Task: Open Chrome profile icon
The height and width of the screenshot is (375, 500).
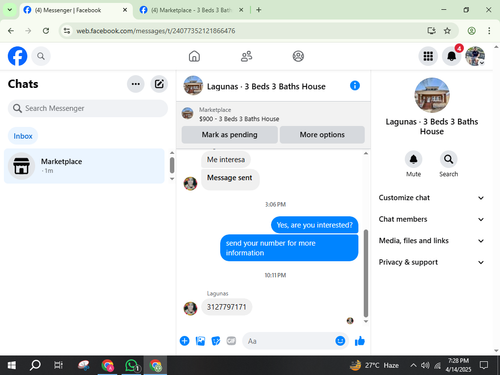Action: [471, 31]
